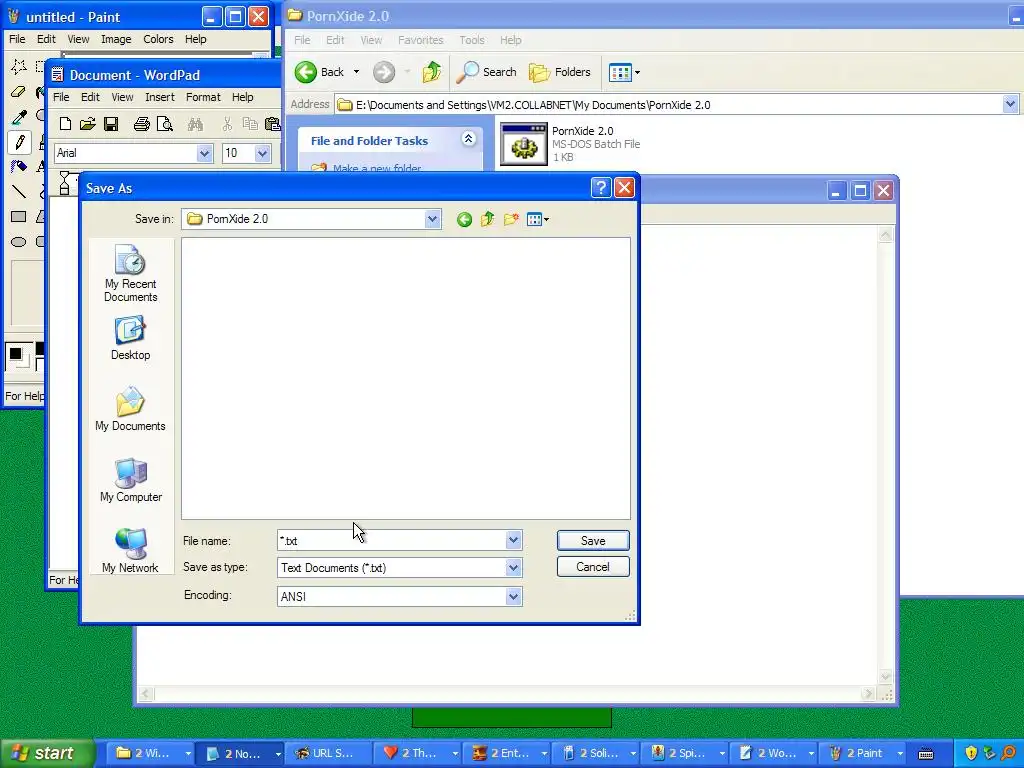1024x768 pixels.
Task: Open the Colors menu in Paint
Action: (x=158, y=39)
